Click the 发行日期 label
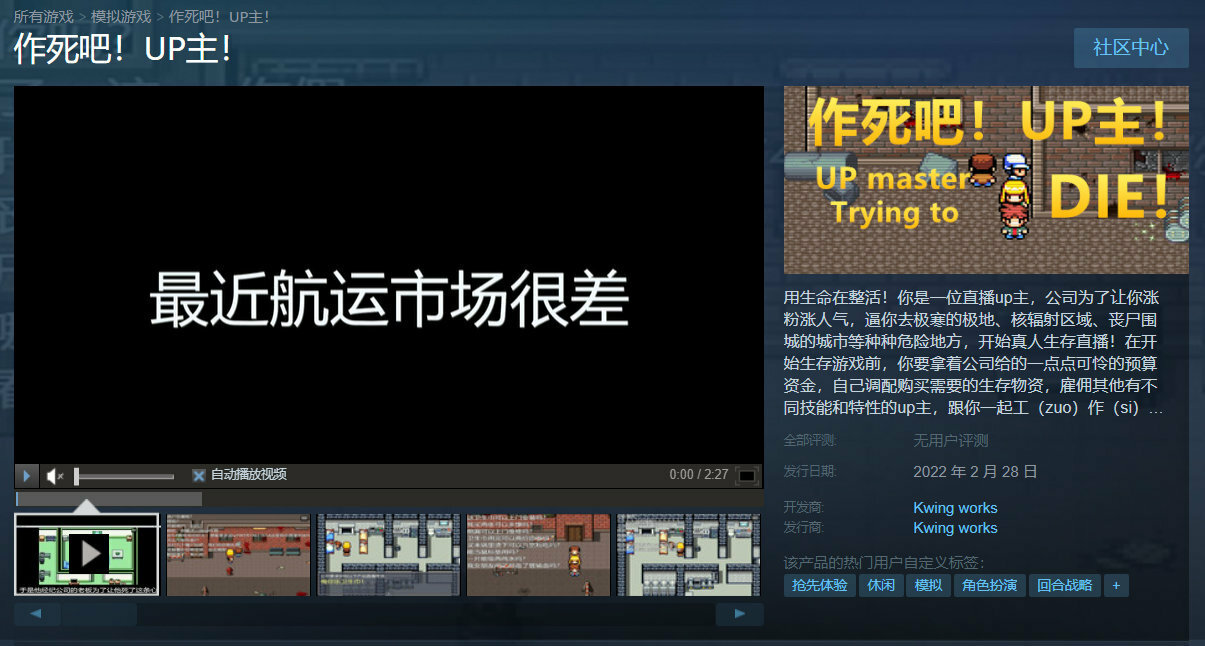Image resolution: width=1205 pixels, height=646 pixels. point(810,471)
